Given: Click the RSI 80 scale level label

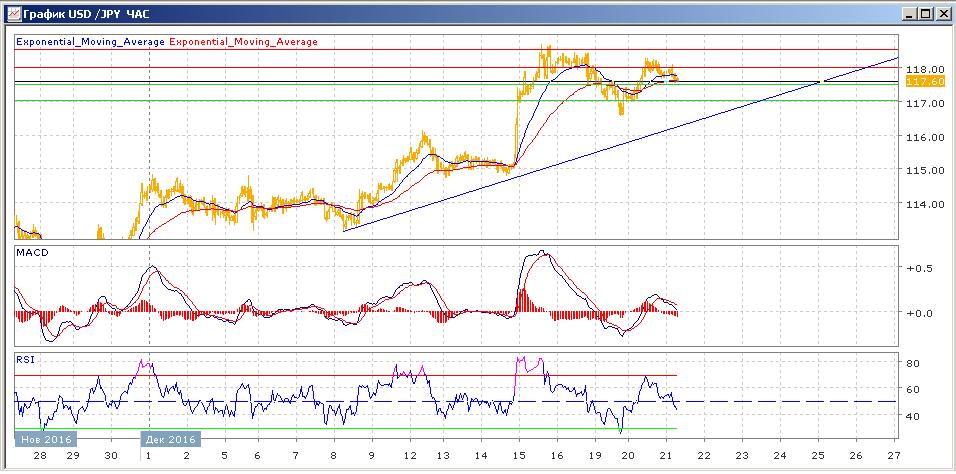Looking at the screenshot, I should (x=911, y=363).
